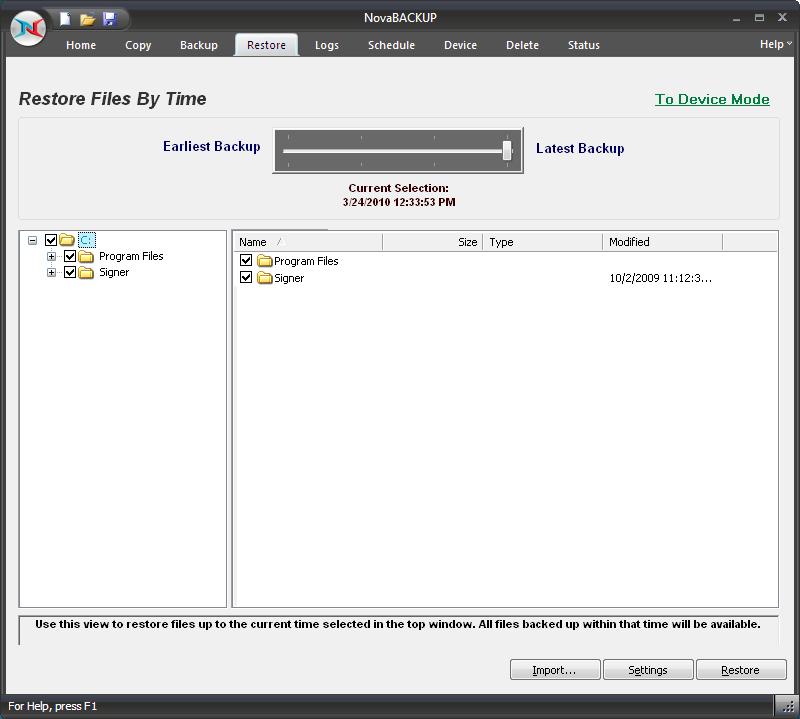This screenshot has height=719, width=800.
Task: Click Program Files folder icon in tree
Action: click(86, 256)
